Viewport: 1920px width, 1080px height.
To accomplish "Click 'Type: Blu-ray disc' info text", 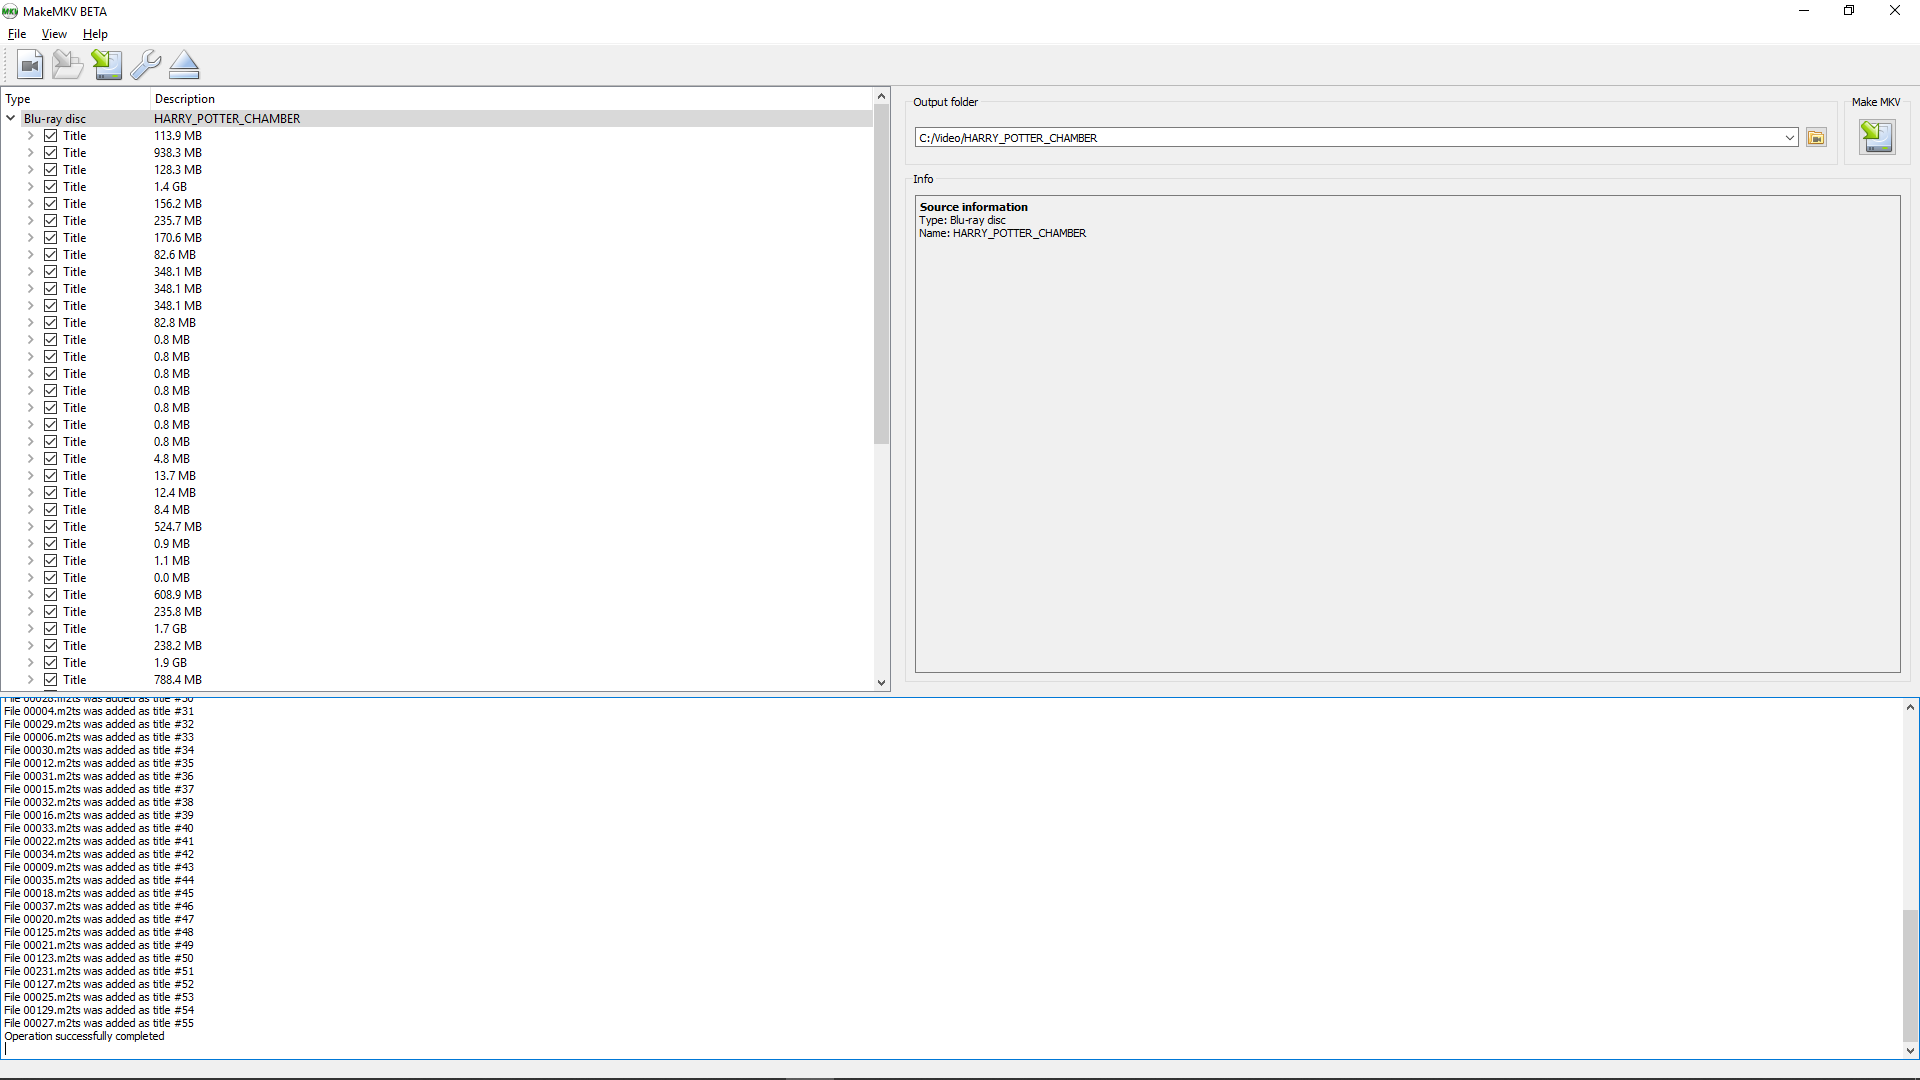I will click(963, 220).
